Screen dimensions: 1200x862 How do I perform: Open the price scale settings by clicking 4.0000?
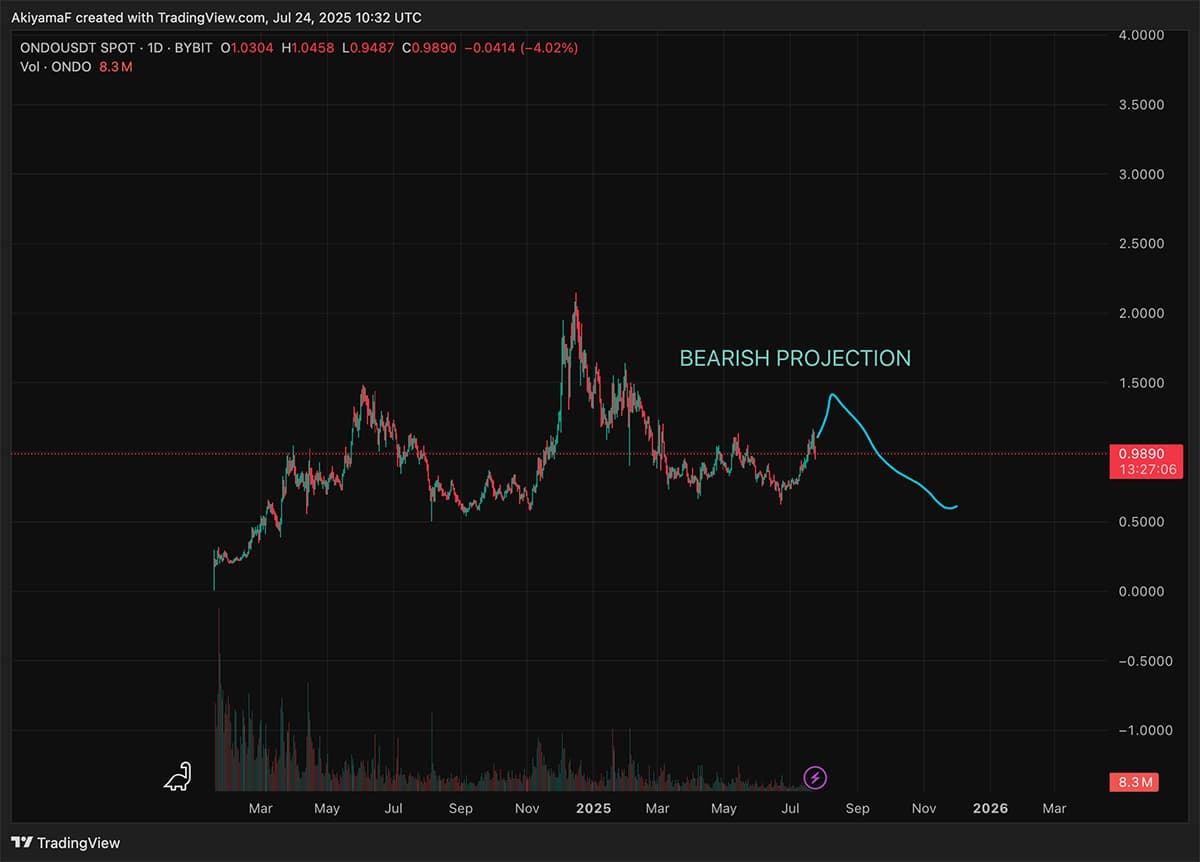tap(1140, 35)
